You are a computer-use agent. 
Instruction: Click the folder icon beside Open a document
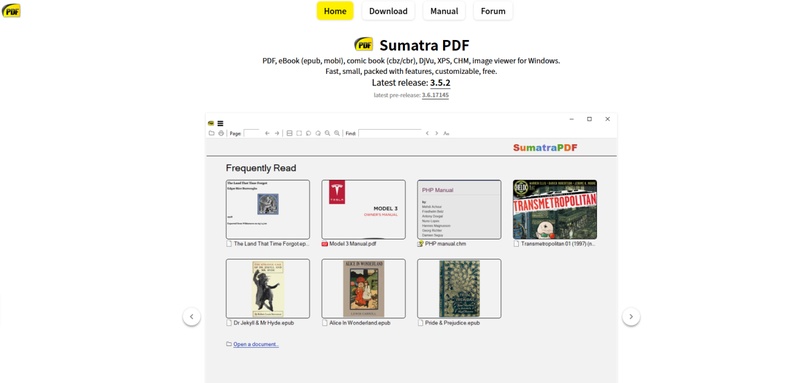[229, 344]
